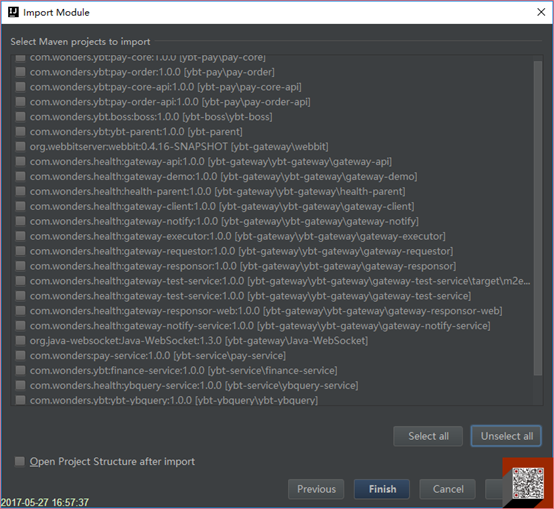This screenshot has height=509, width=554.
Task: Enable the boss:1.0.0 project checkbox
Action: click(x=20, y=117)
